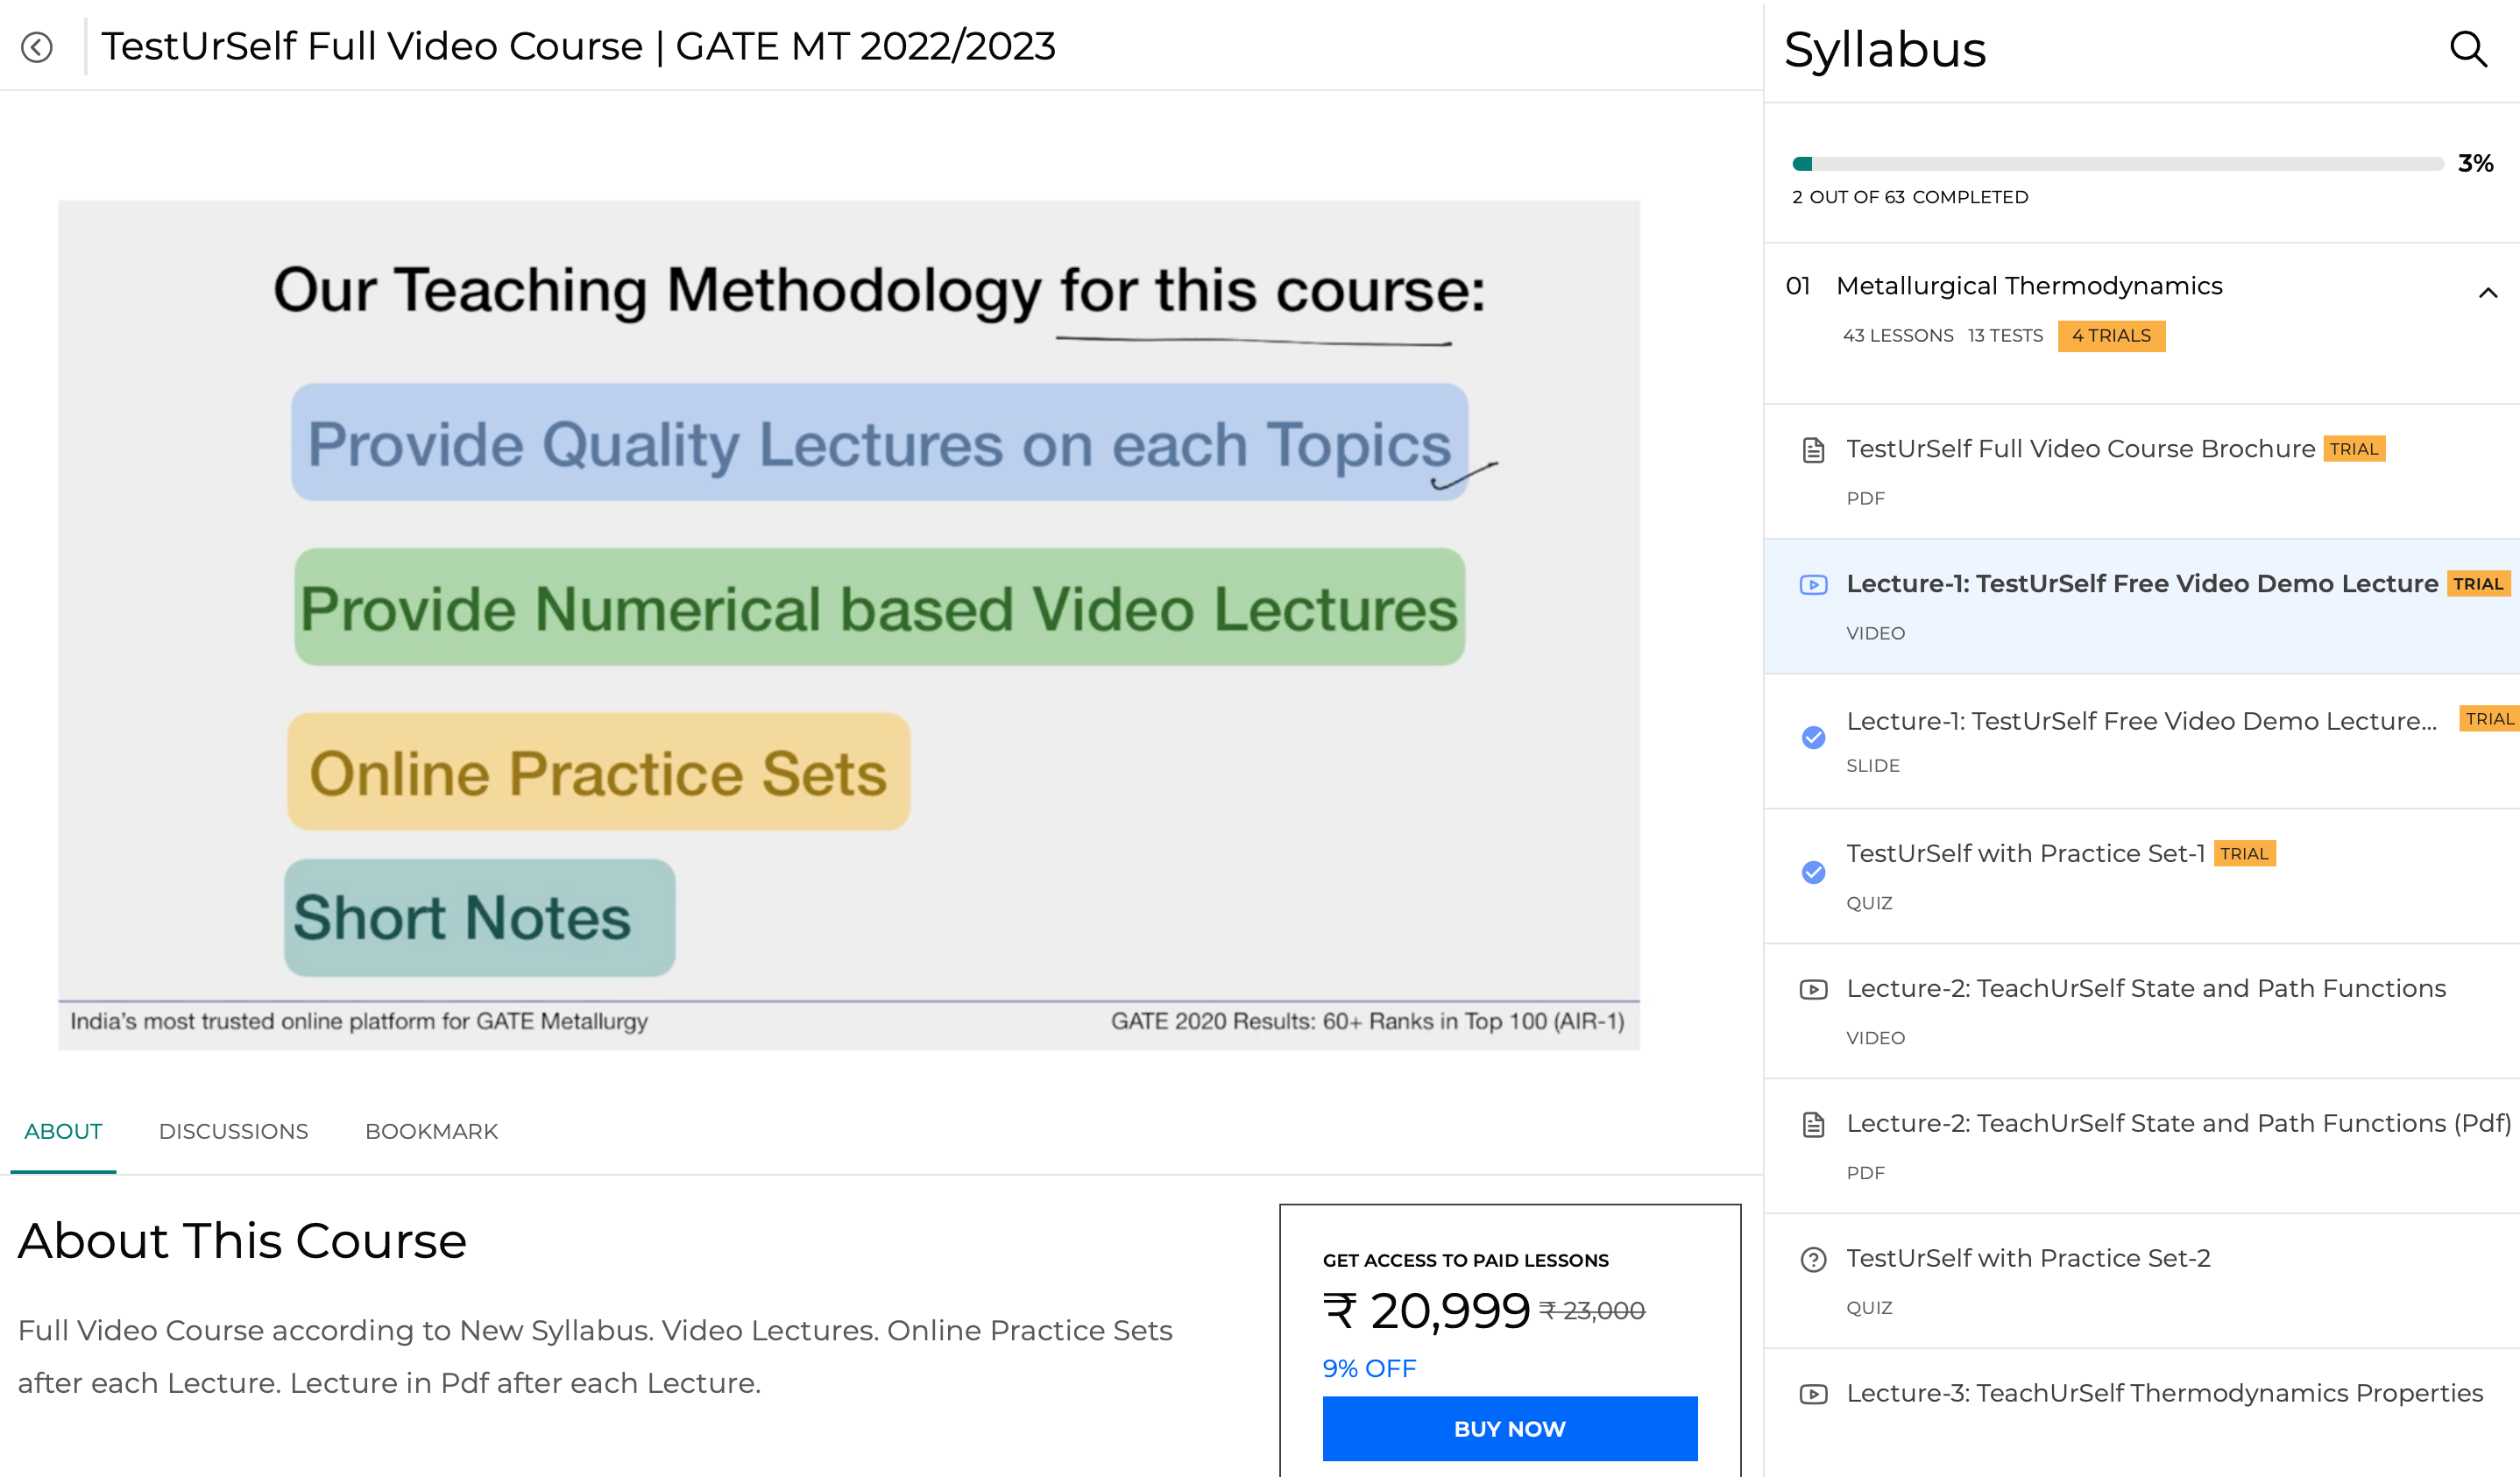Screen dimensions: 2520x1477
Task: Click the 4 TRIALS badge
Action: pyautogui.click(x=2111, y=336)
